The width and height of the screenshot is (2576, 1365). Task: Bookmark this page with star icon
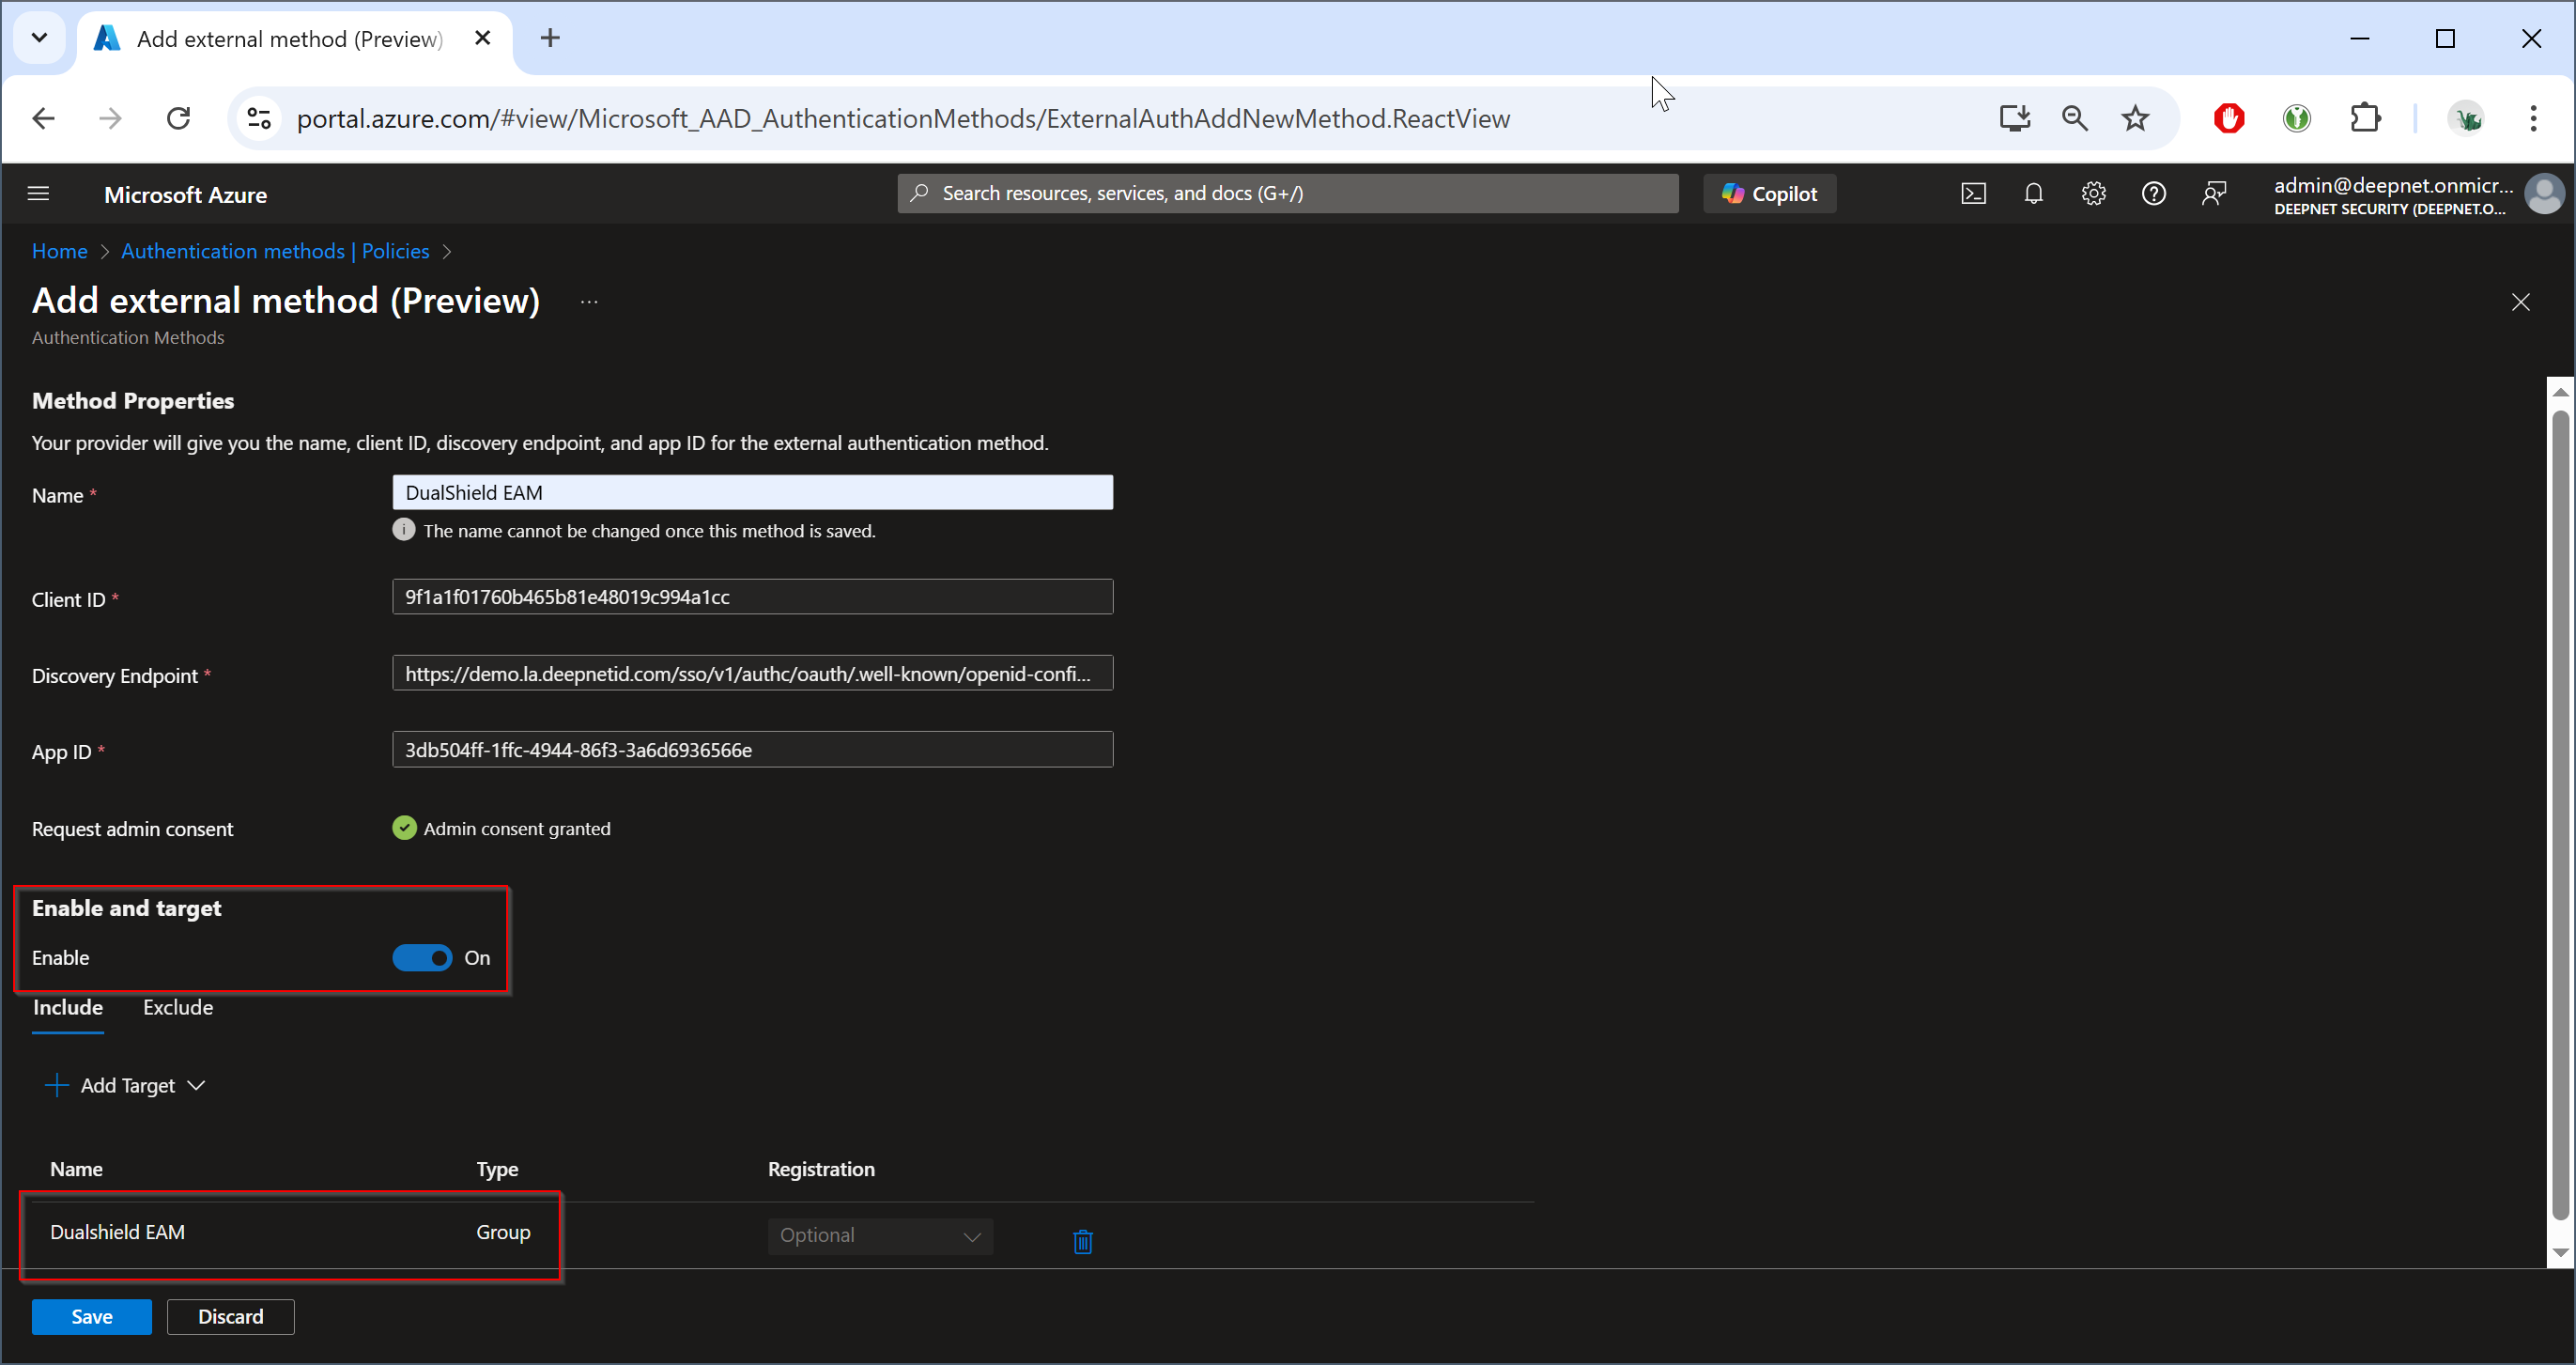pos(2135,119)
